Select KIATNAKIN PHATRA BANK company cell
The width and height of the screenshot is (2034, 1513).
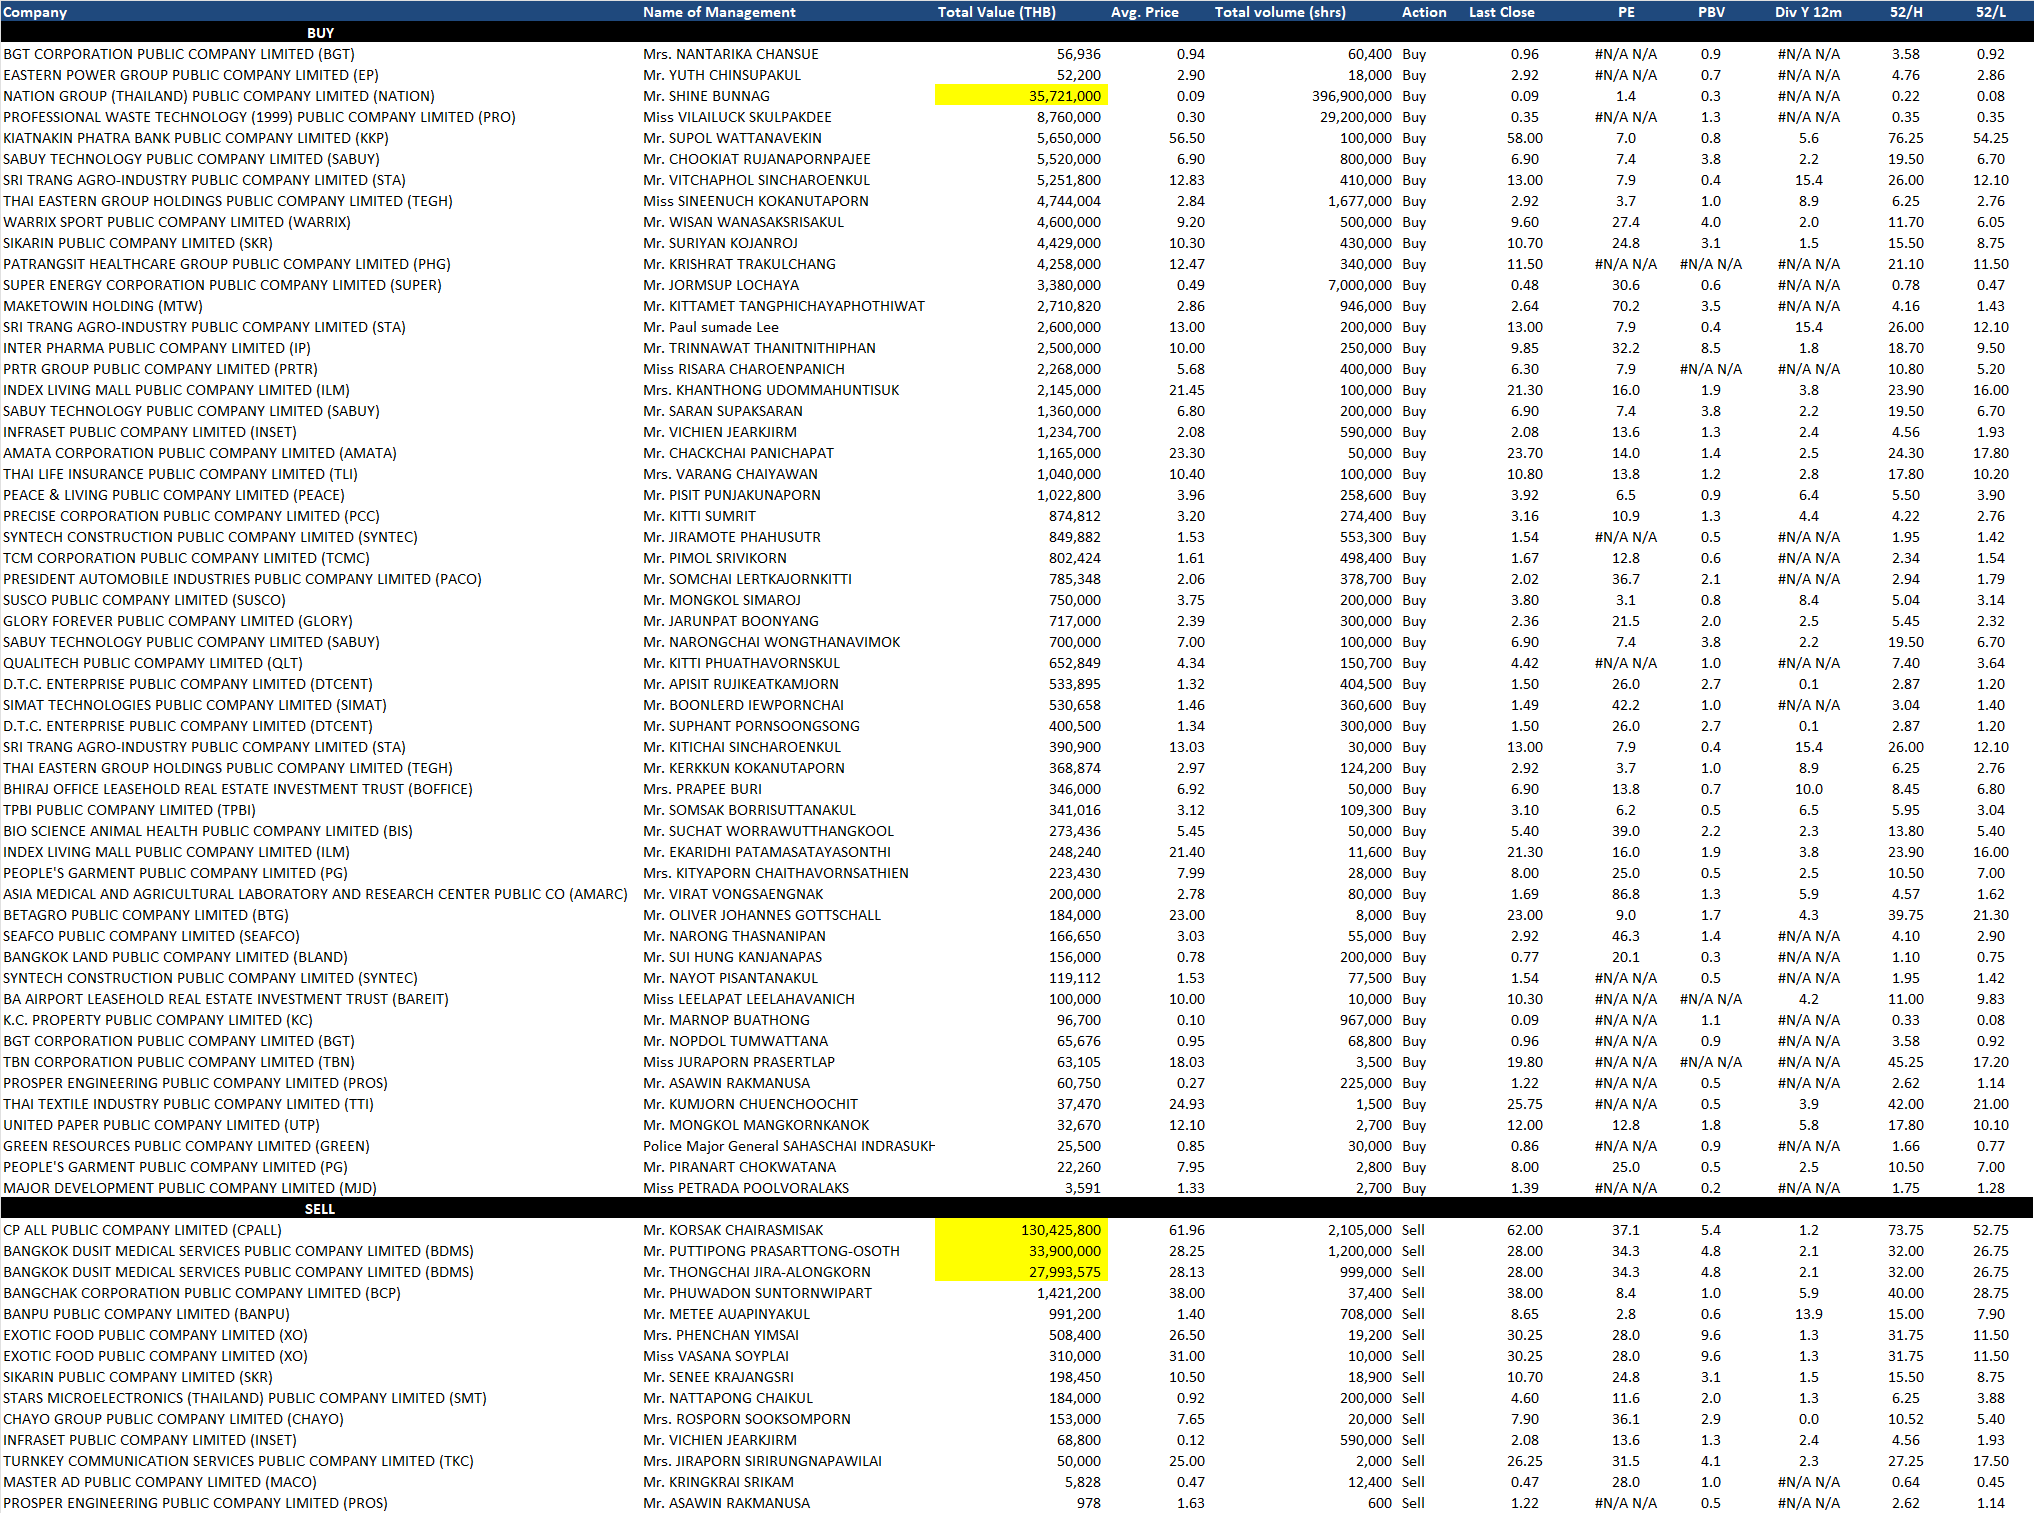(195, 138)
